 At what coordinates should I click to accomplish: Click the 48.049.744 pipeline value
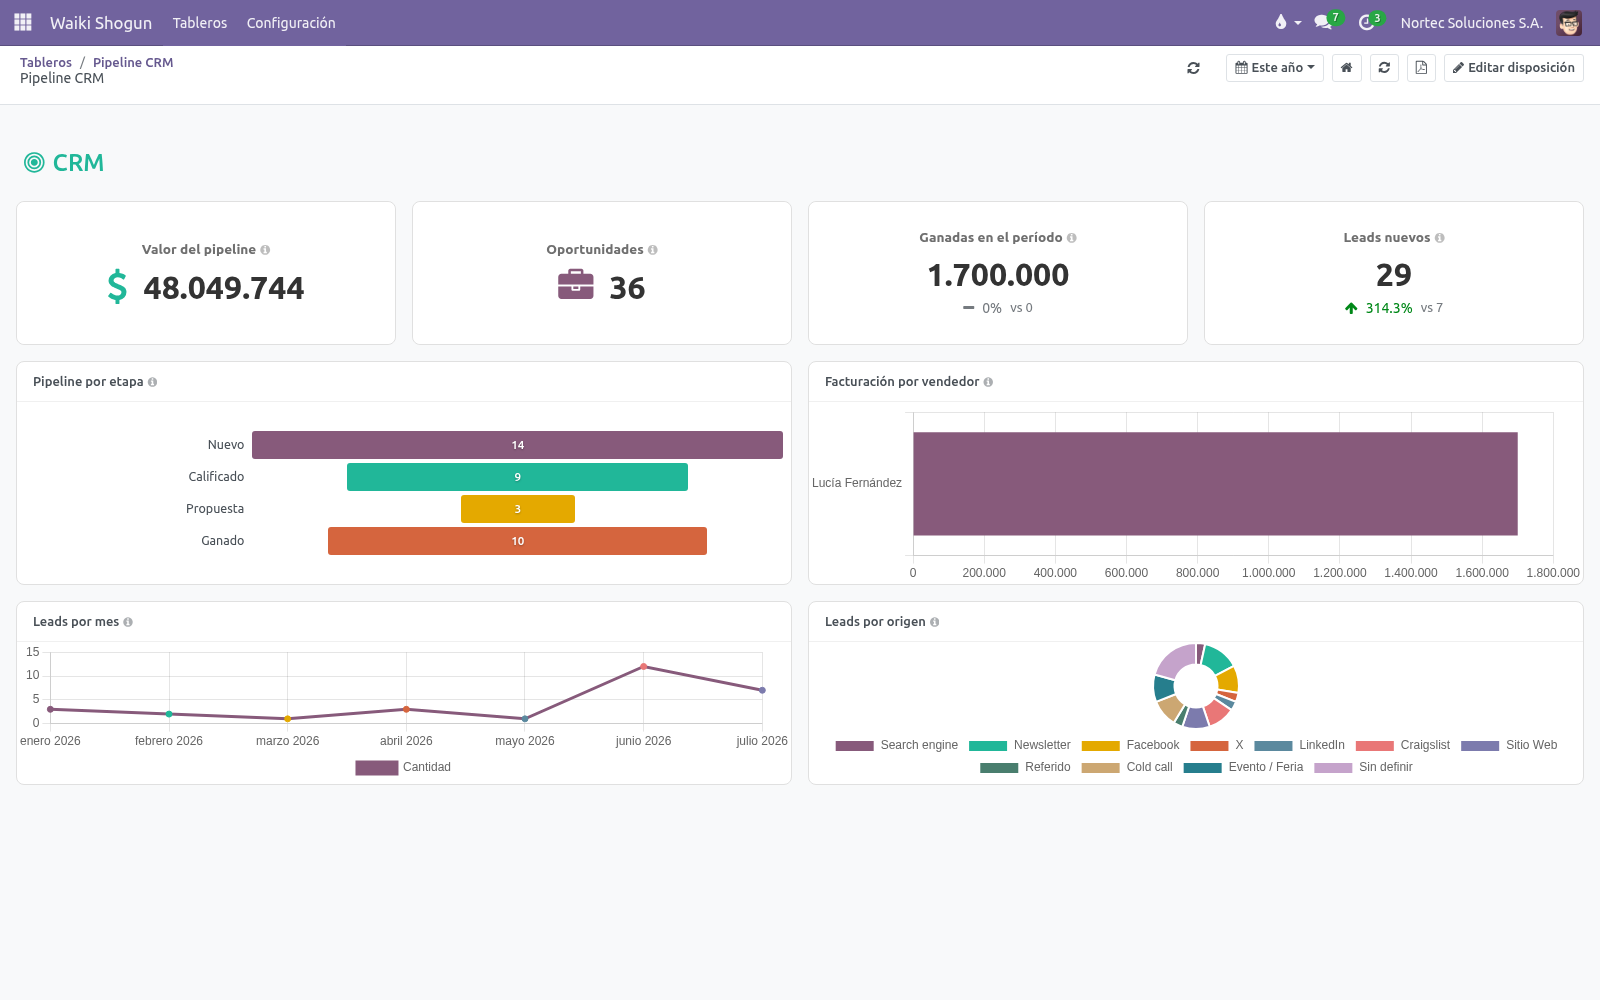pos(223,288)
